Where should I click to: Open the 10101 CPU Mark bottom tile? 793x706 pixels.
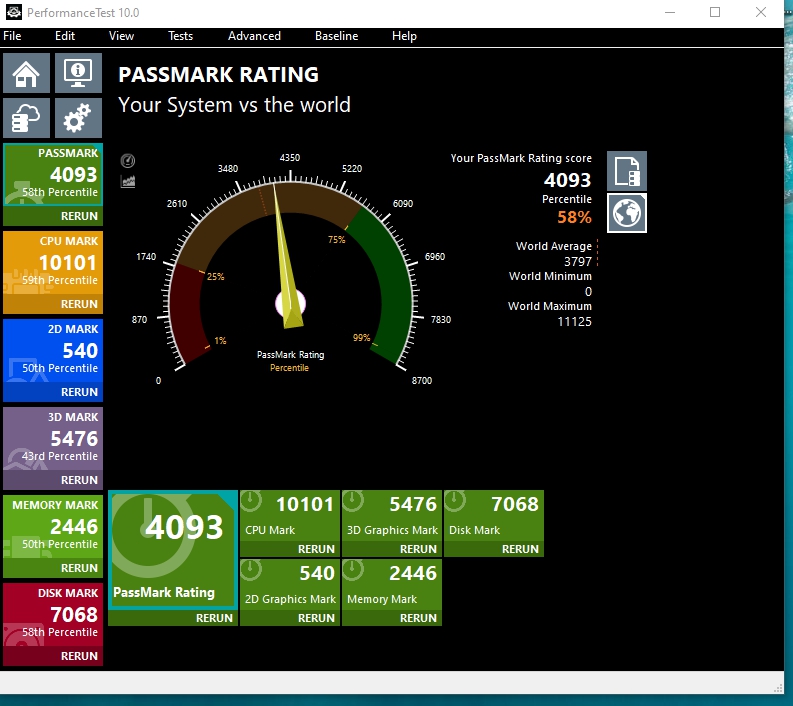pos(290,516)
